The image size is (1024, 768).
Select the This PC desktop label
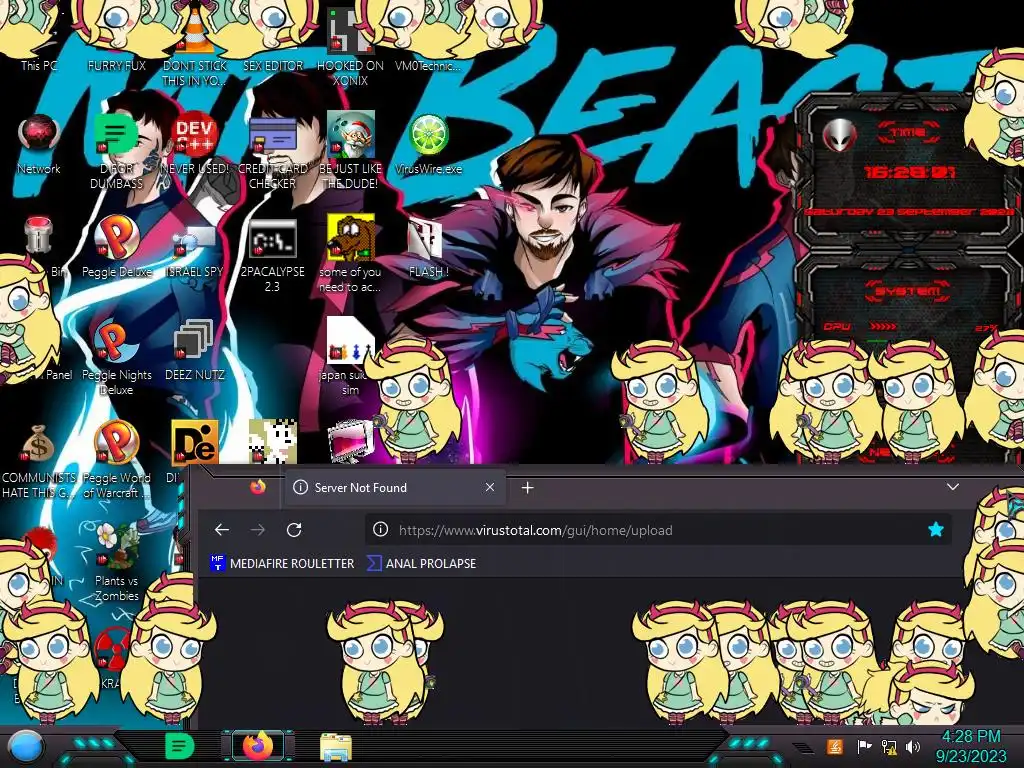click(x=39, y=65)
